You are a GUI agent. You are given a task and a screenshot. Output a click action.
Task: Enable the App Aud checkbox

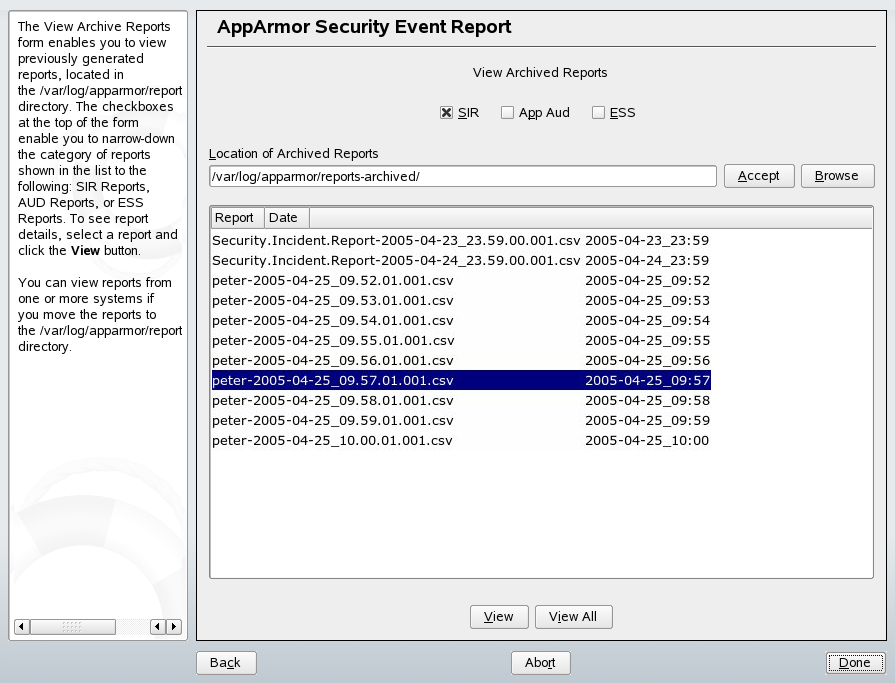point(508,113)
